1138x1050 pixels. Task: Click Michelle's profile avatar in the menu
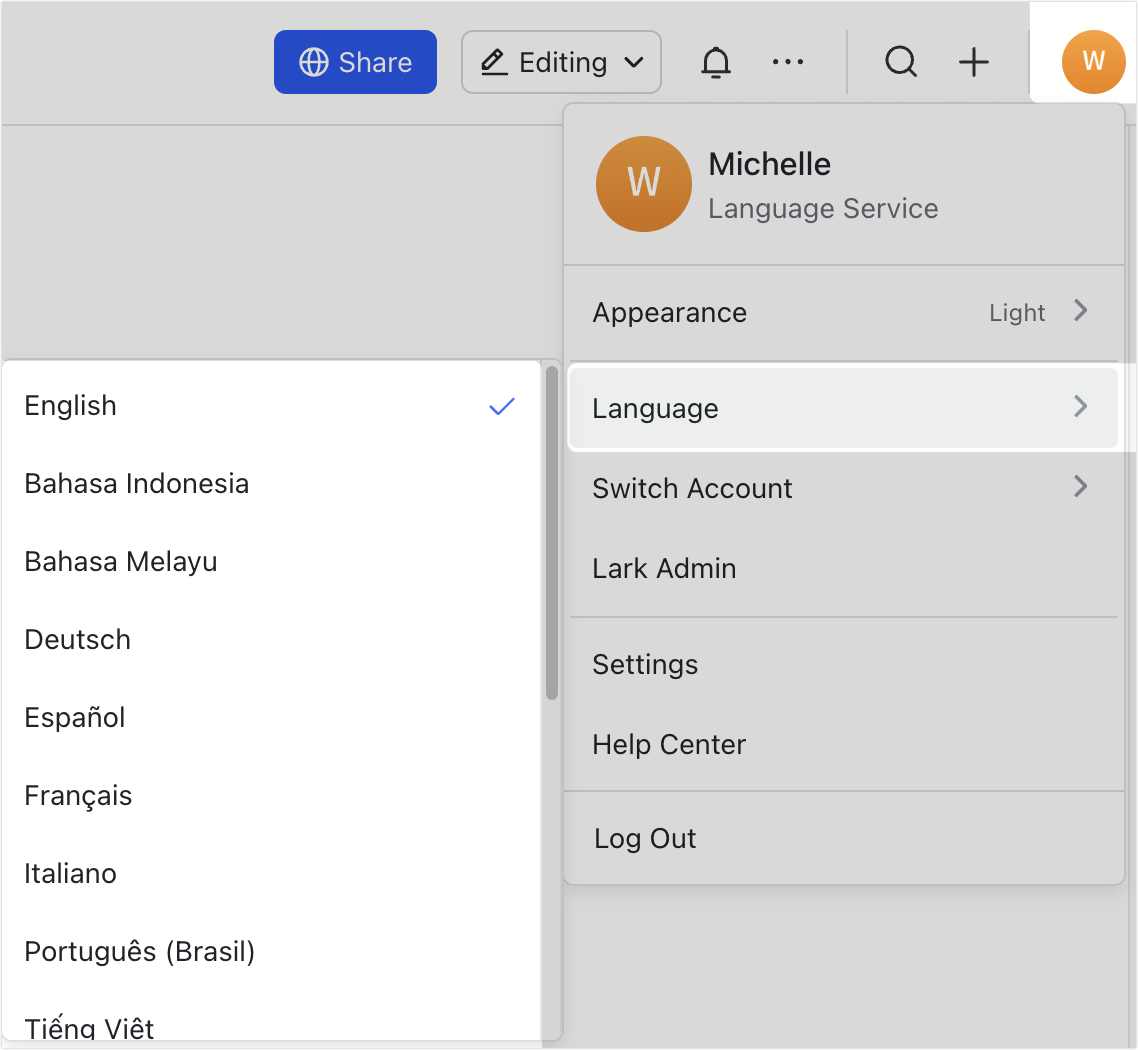pos(643,184)
